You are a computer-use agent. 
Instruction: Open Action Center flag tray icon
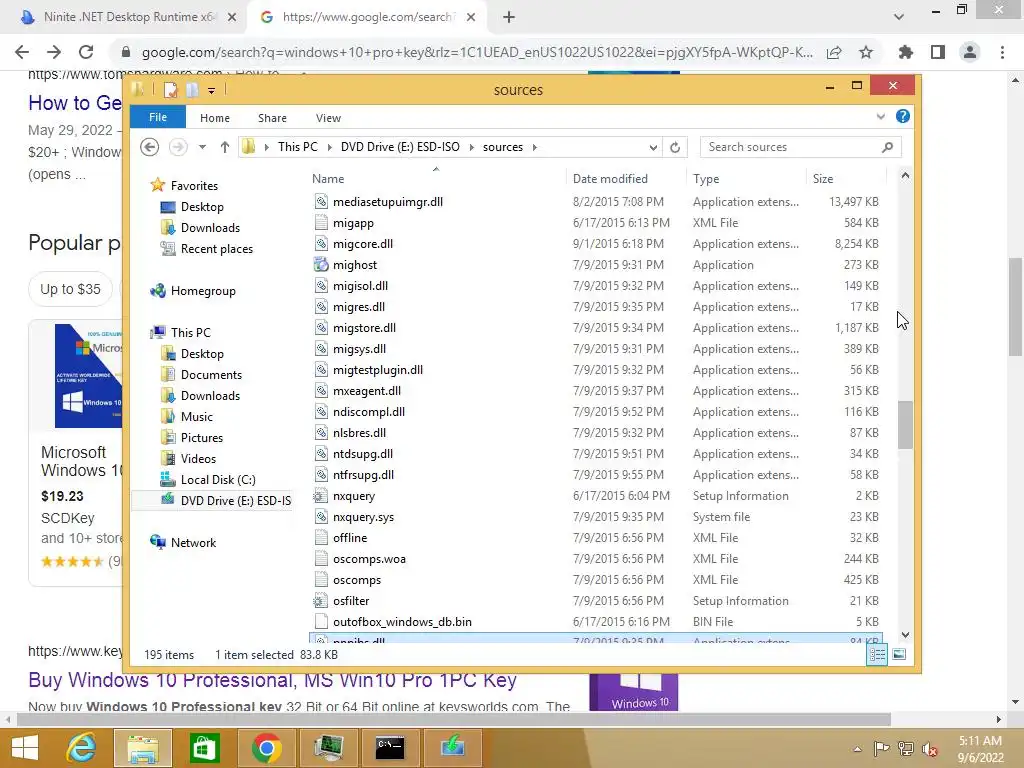click(881, 749)
